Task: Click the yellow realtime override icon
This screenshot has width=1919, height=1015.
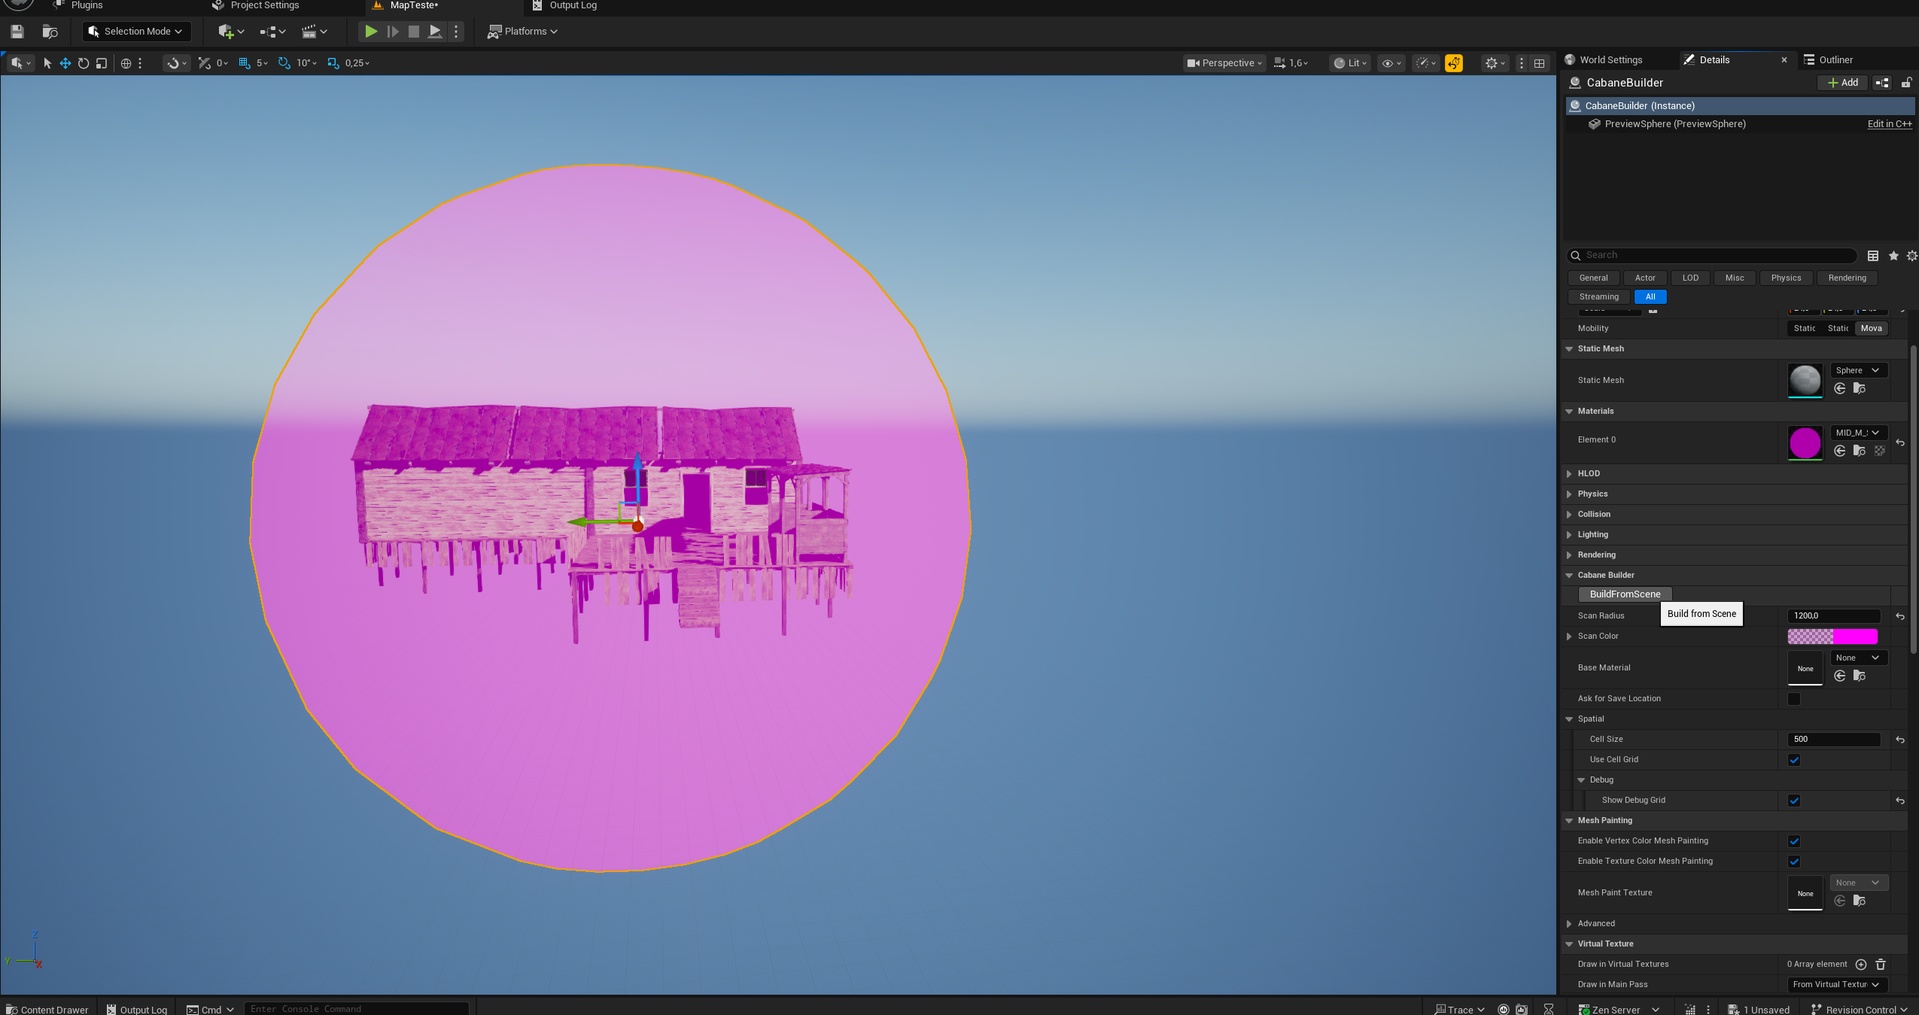Action: (x=1454, y=63)
